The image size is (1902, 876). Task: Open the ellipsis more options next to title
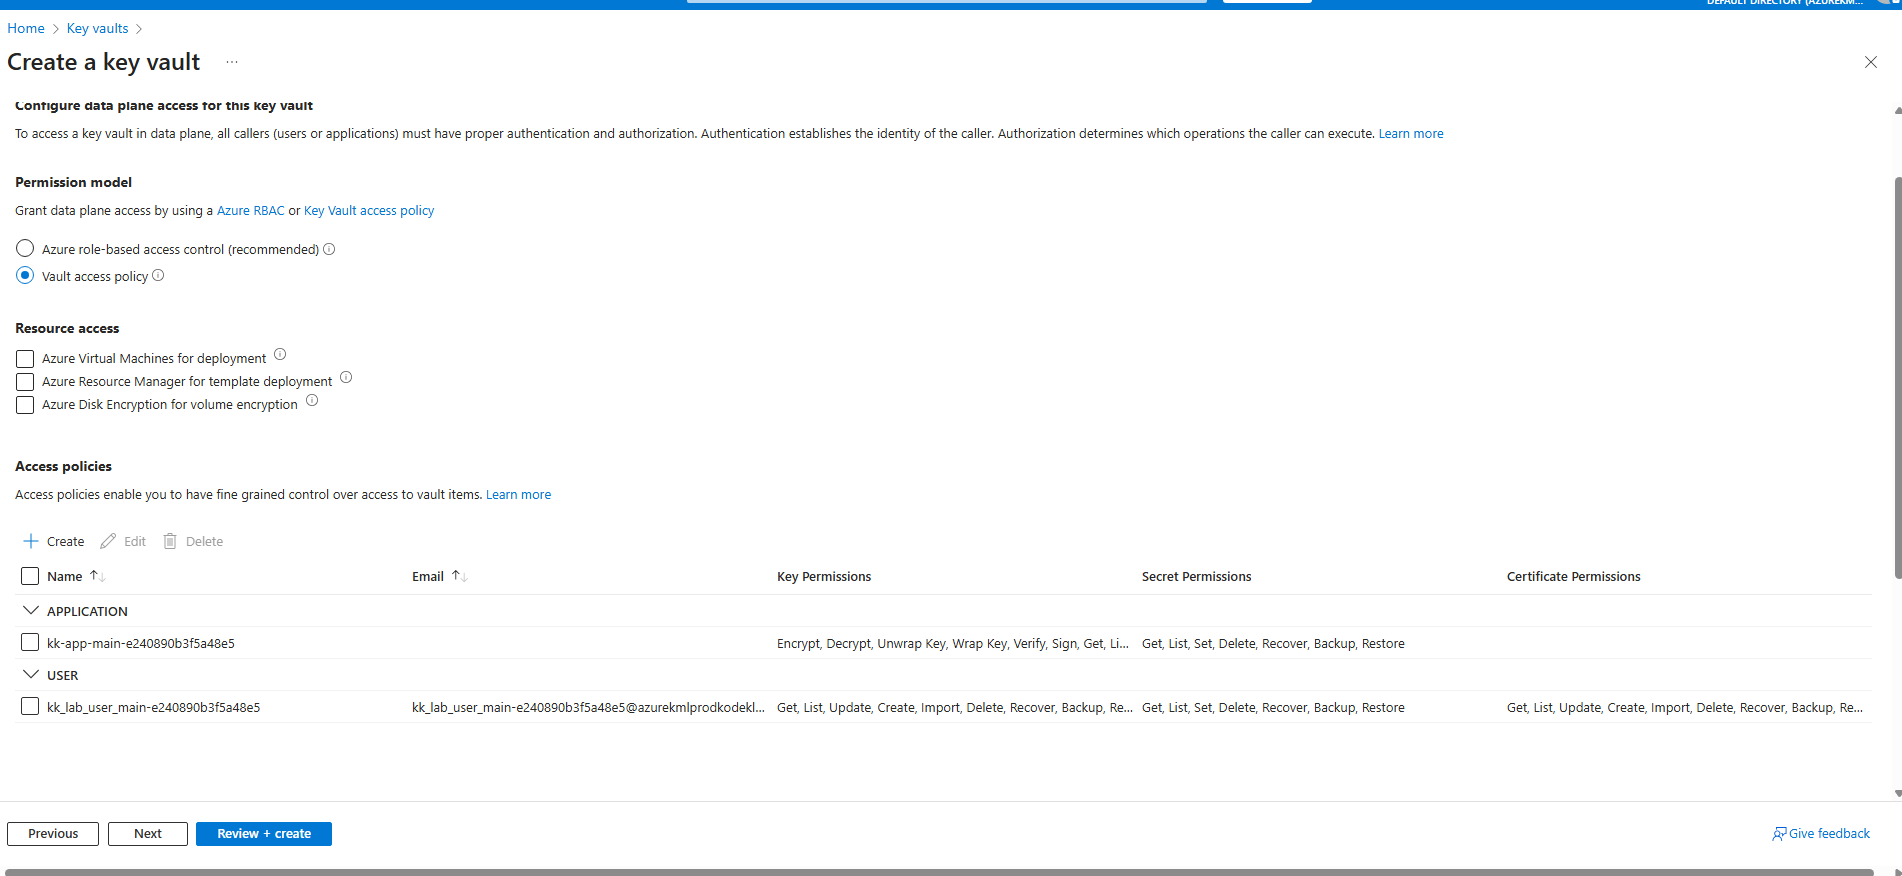click(232, 62)
